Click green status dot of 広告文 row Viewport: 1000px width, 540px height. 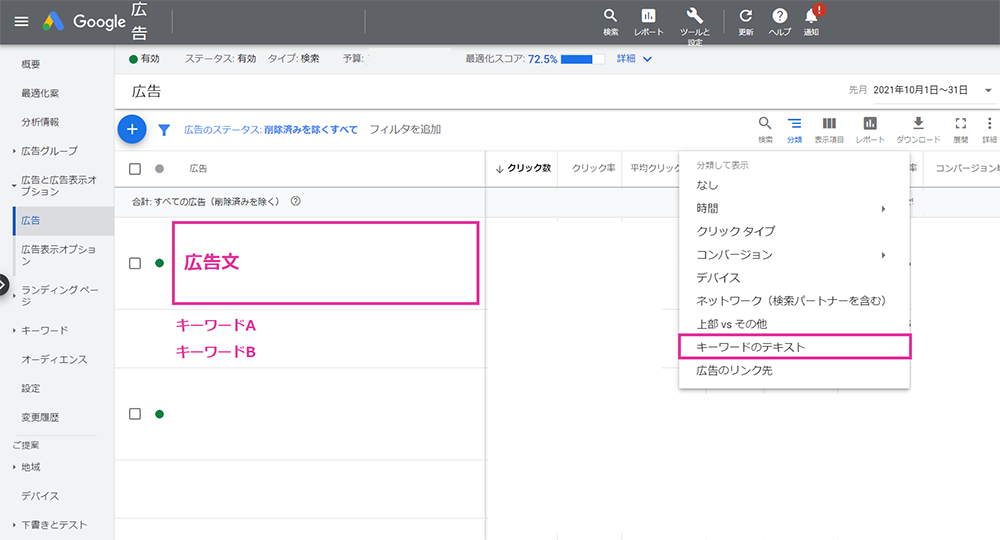[159, 263]
